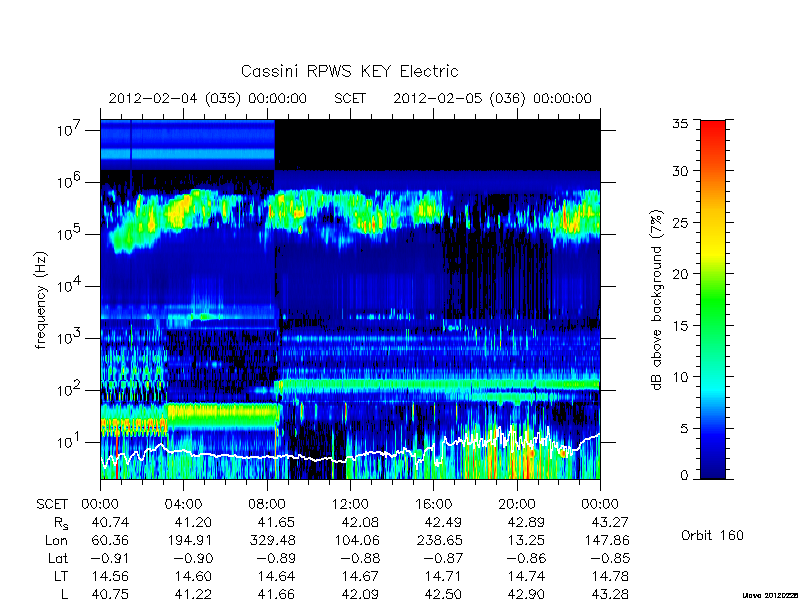Click the SCET row header below the plot
This screenshot has height=600, width=800.
pos(52,505)
